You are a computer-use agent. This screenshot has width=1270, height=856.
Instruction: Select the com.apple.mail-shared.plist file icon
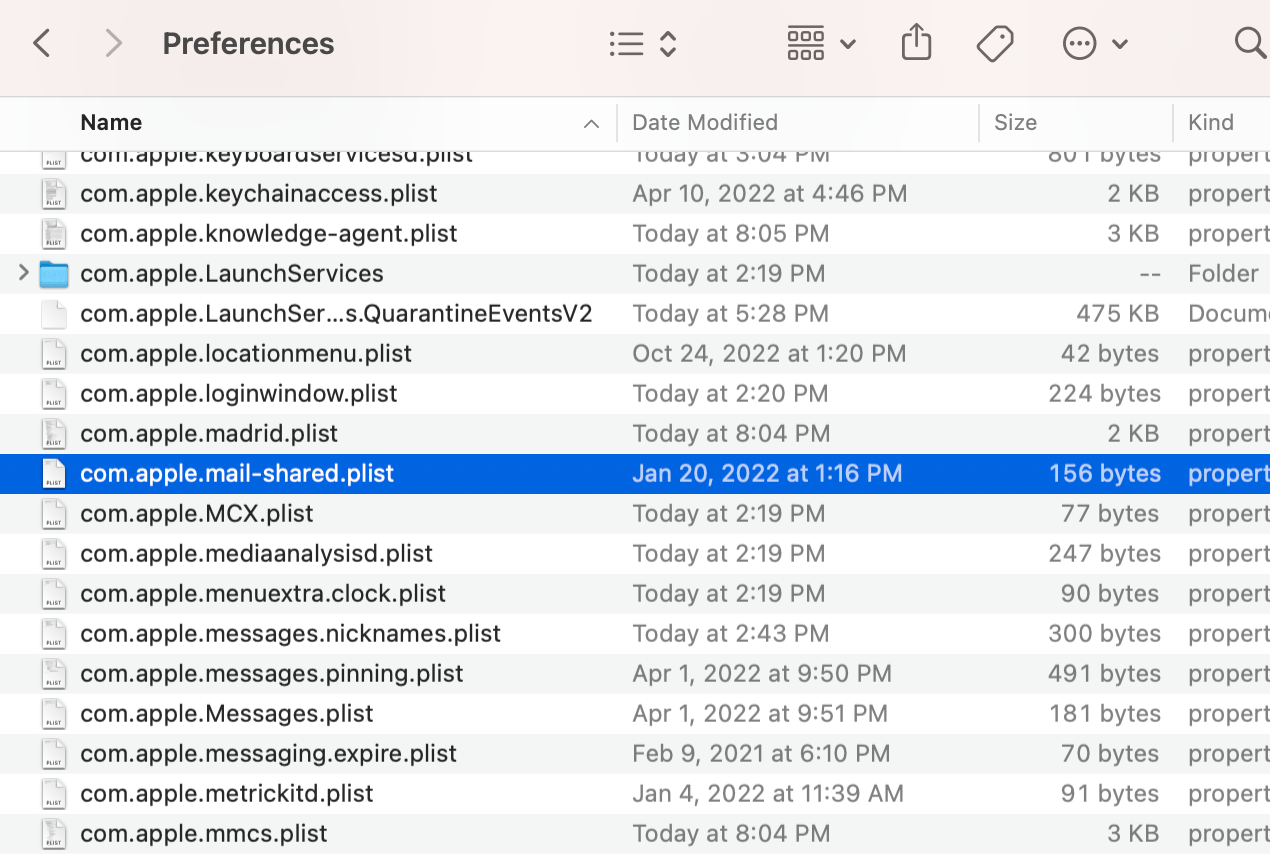54,474
